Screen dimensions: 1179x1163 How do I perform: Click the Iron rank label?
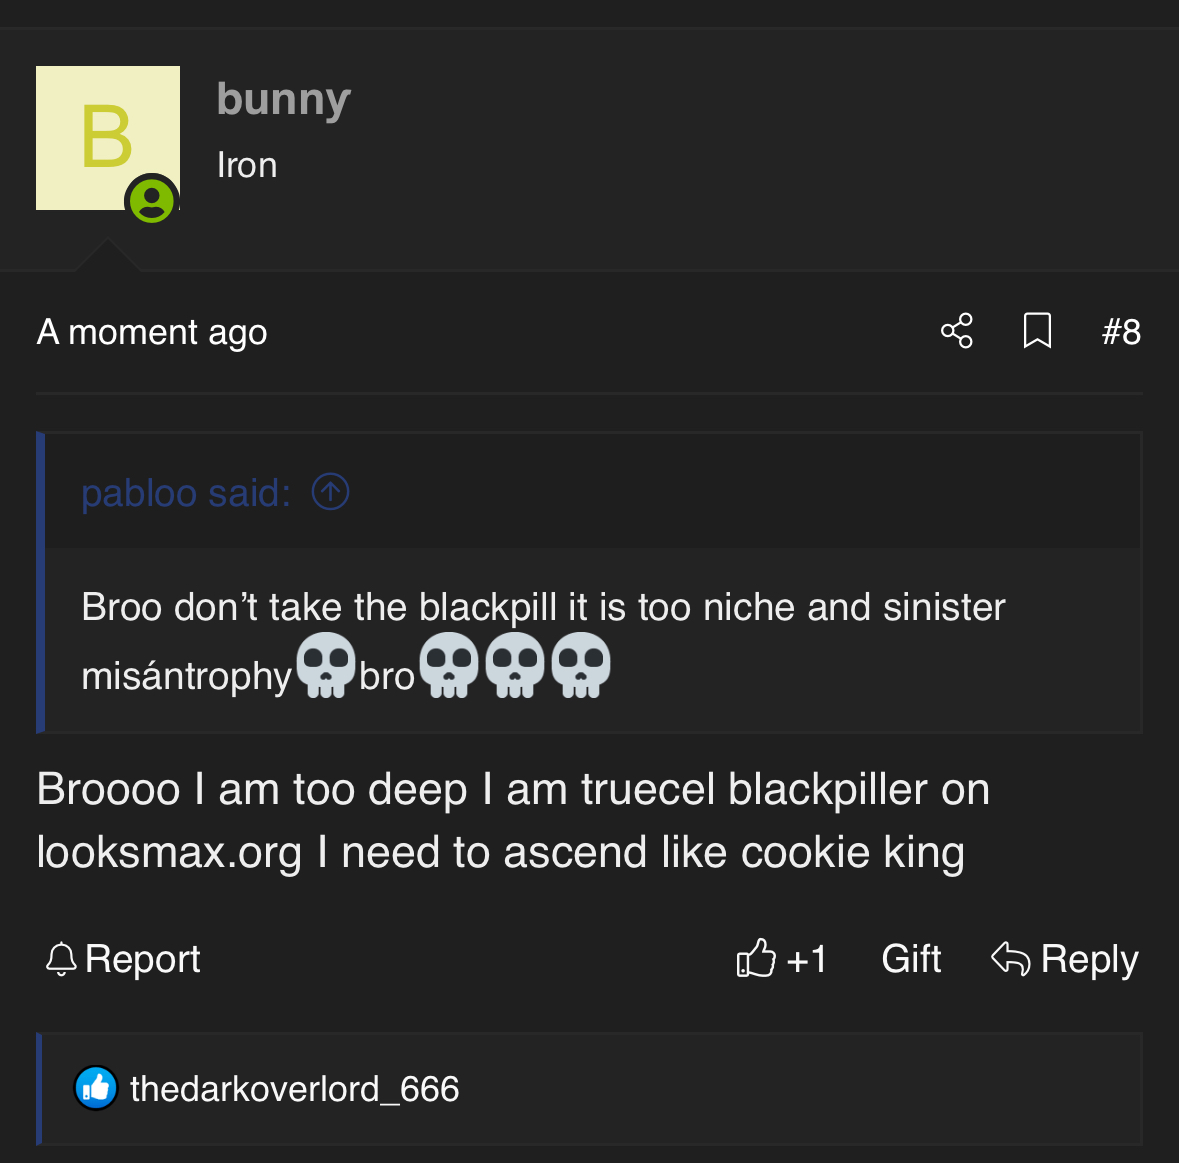pos(247,165)
